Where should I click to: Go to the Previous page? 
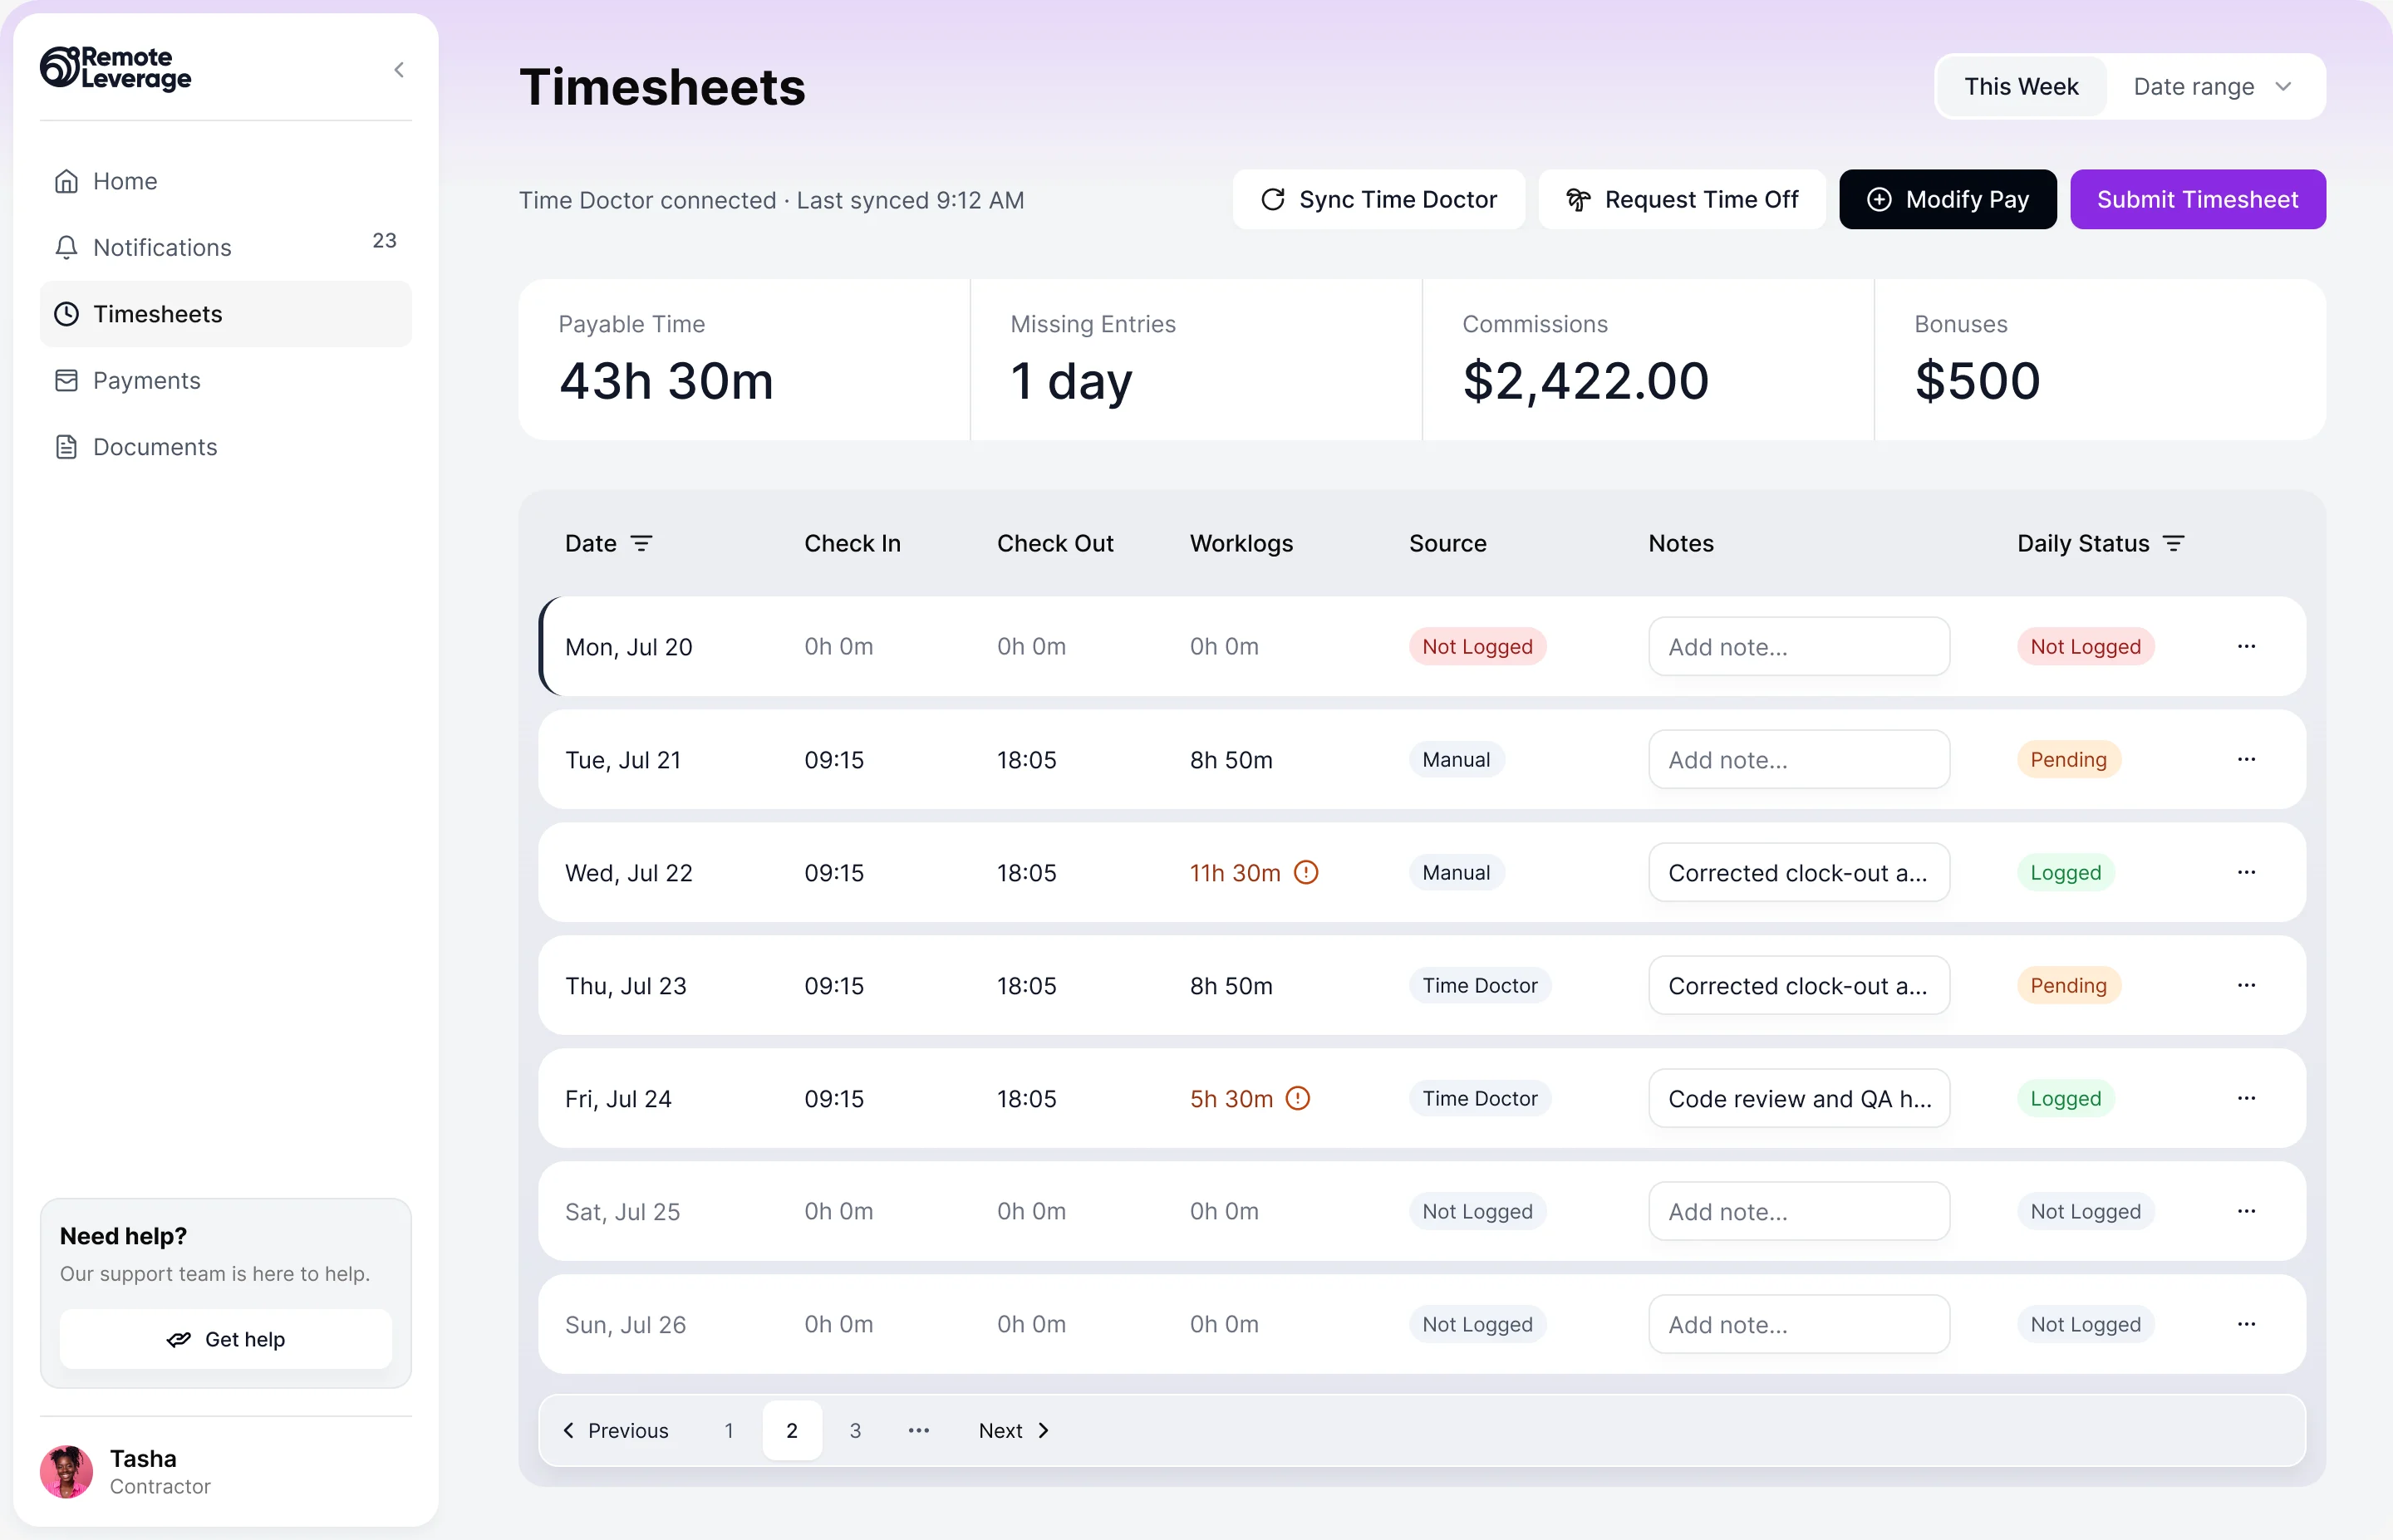tap(616, 1430)
